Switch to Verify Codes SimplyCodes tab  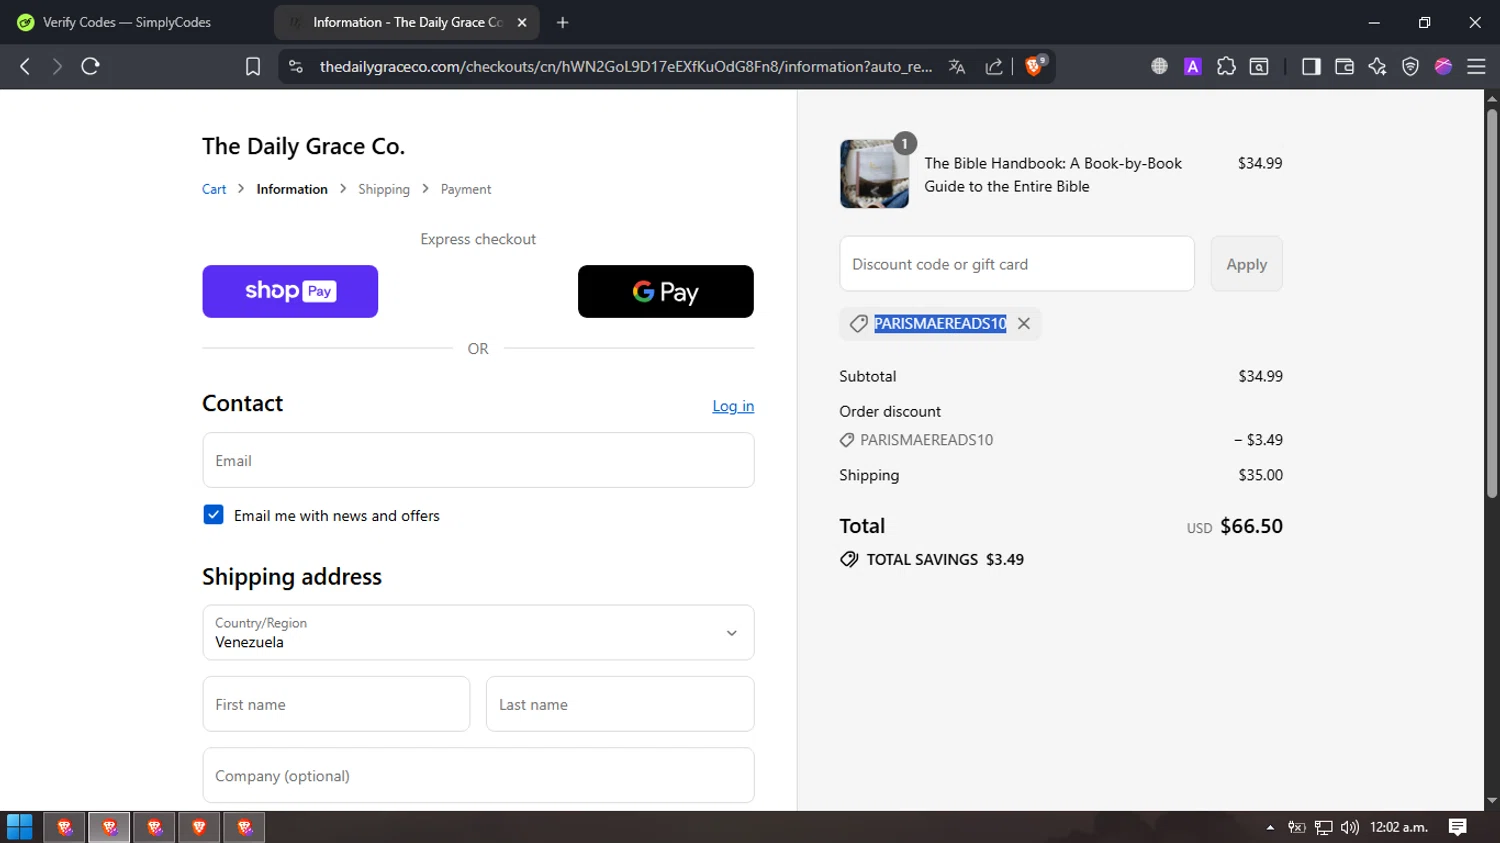[x=127, y=22]
